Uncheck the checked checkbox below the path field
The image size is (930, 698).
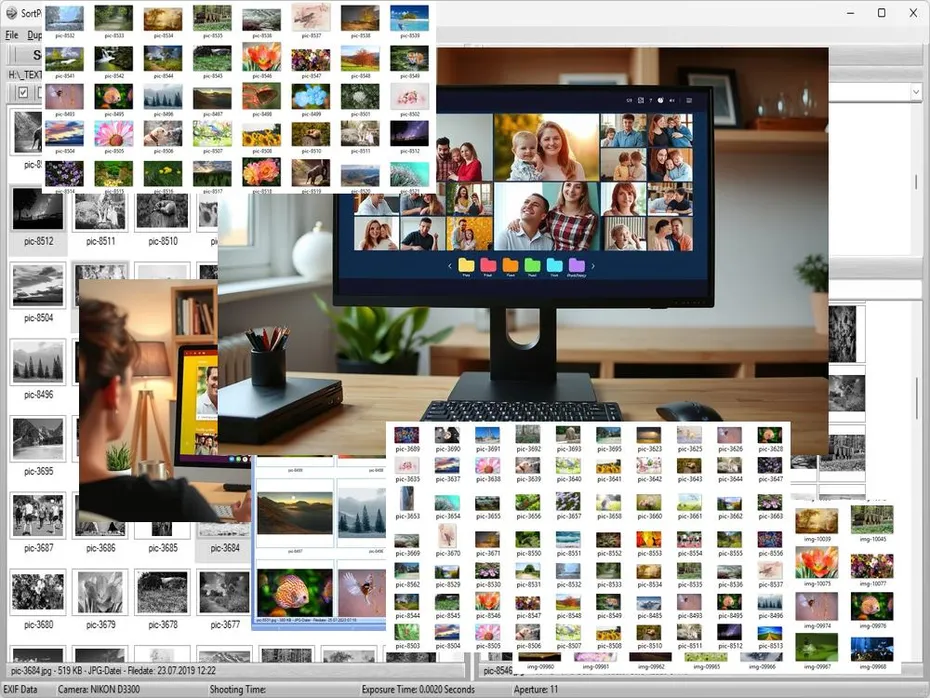click(x=24, y=93)
